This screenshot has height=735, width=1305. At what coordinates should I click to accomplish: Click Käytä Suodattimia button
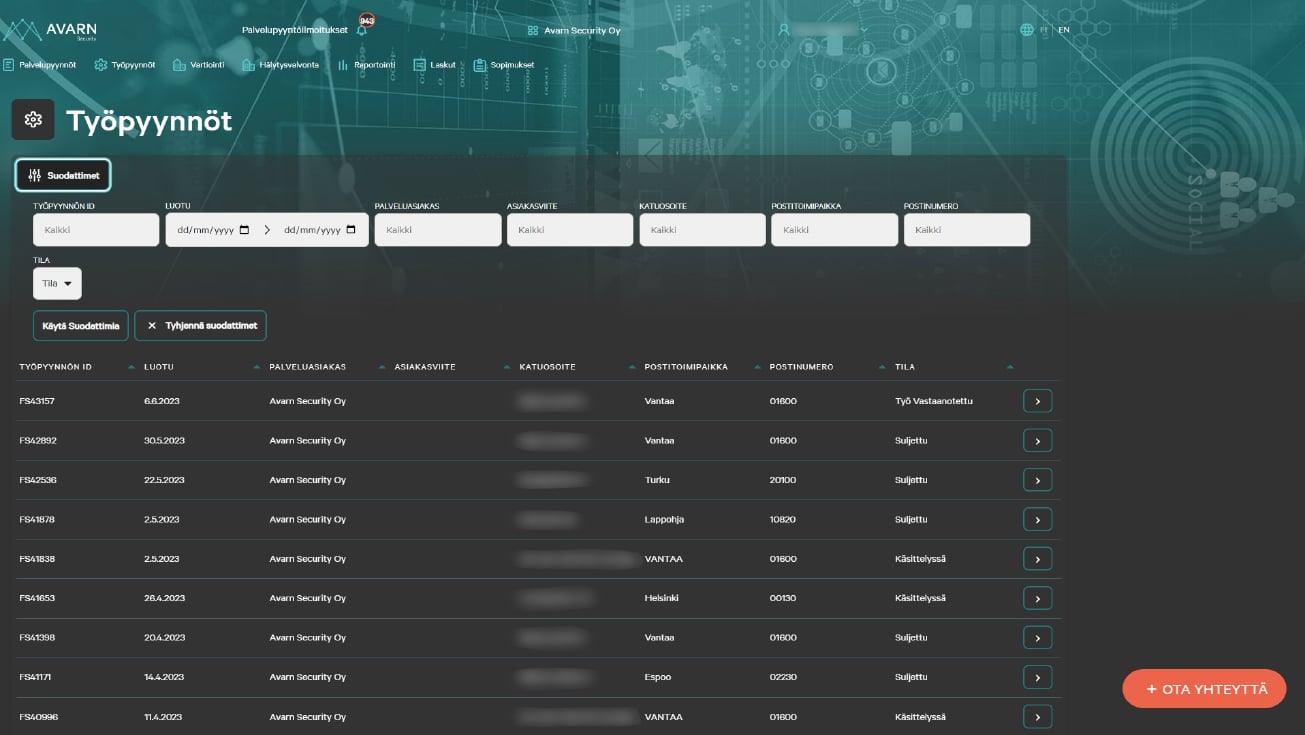point(81,326)
